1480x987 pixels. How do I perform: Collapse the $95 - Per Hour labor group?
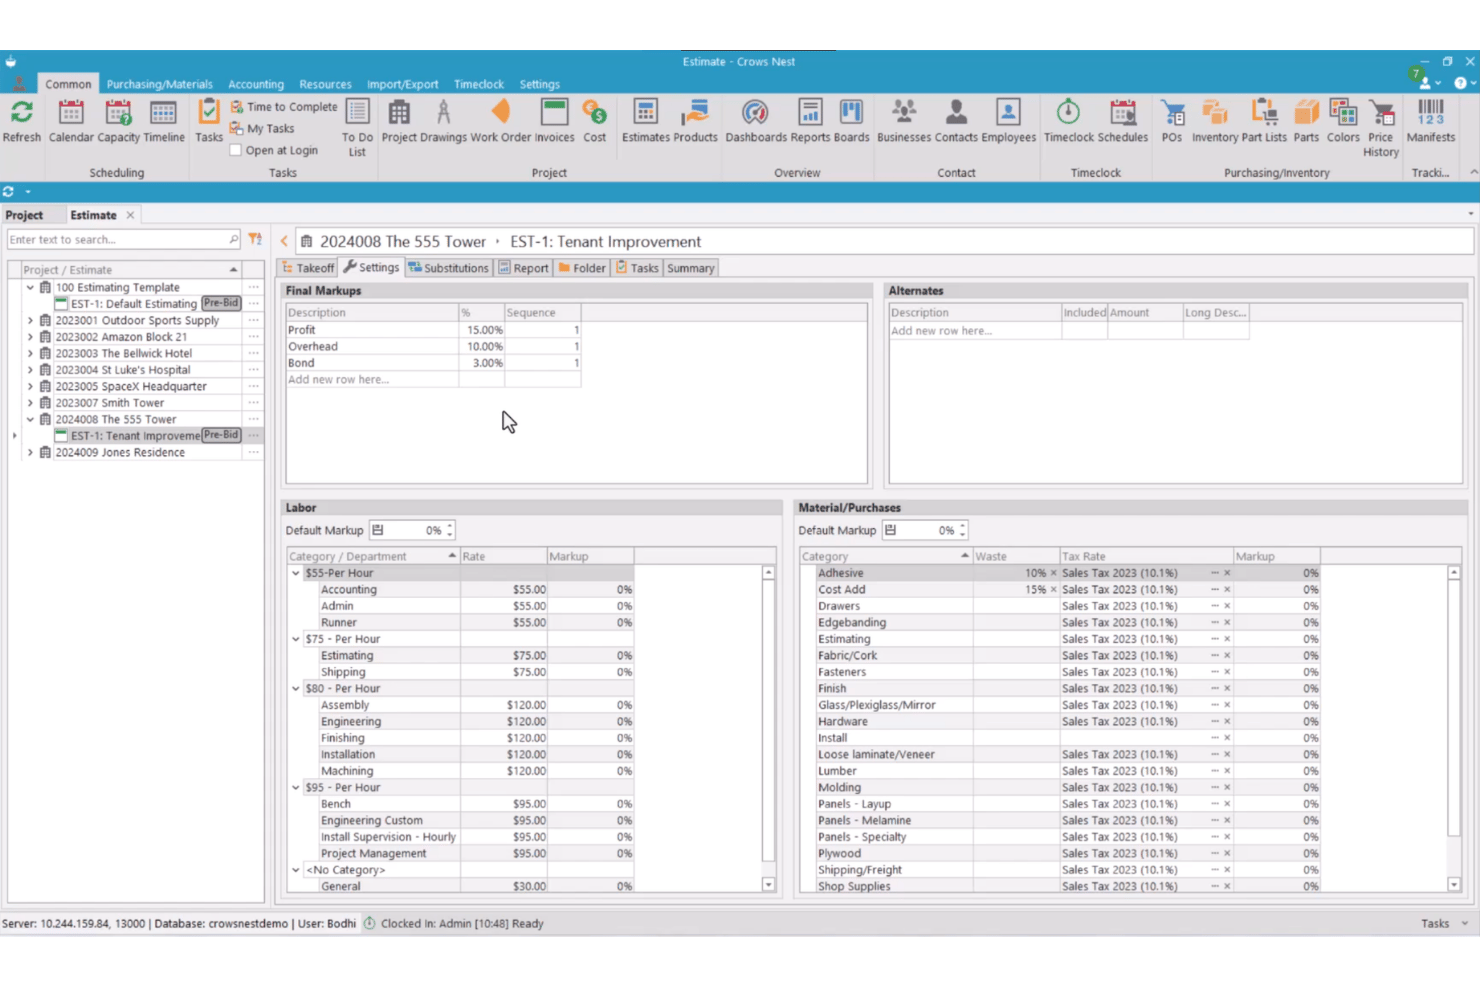(x=296, y=787)
